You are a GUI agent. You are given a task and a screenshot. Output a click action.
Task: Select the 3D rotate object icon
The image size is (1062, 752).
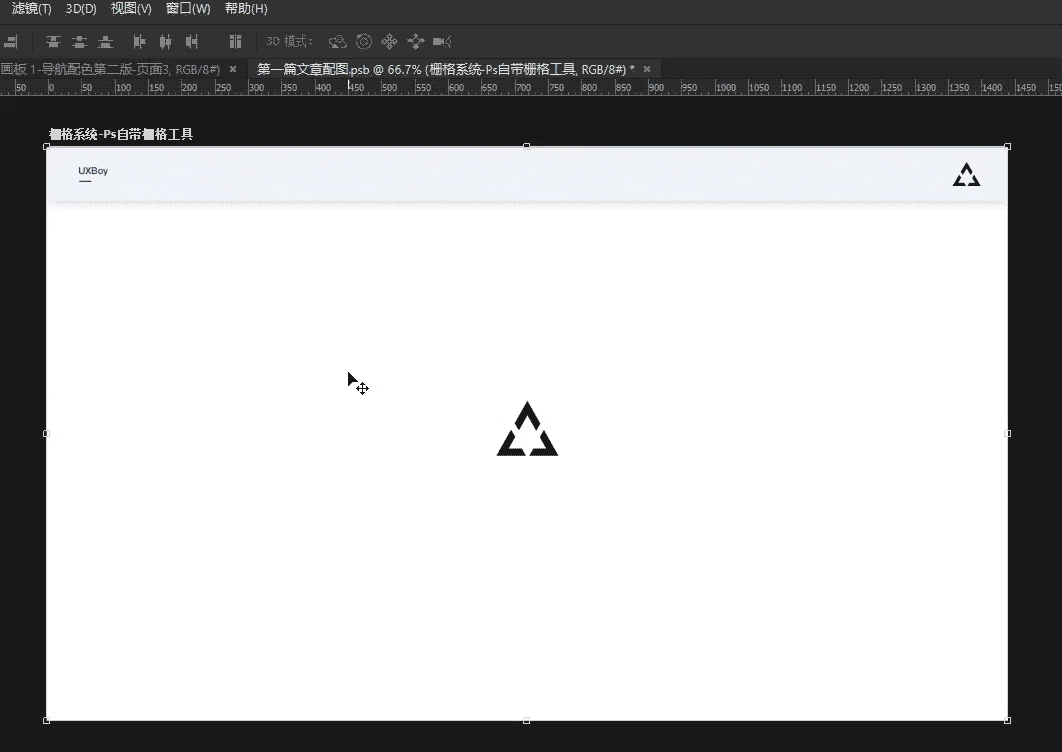pyautogui.click(x=337, y=42)
